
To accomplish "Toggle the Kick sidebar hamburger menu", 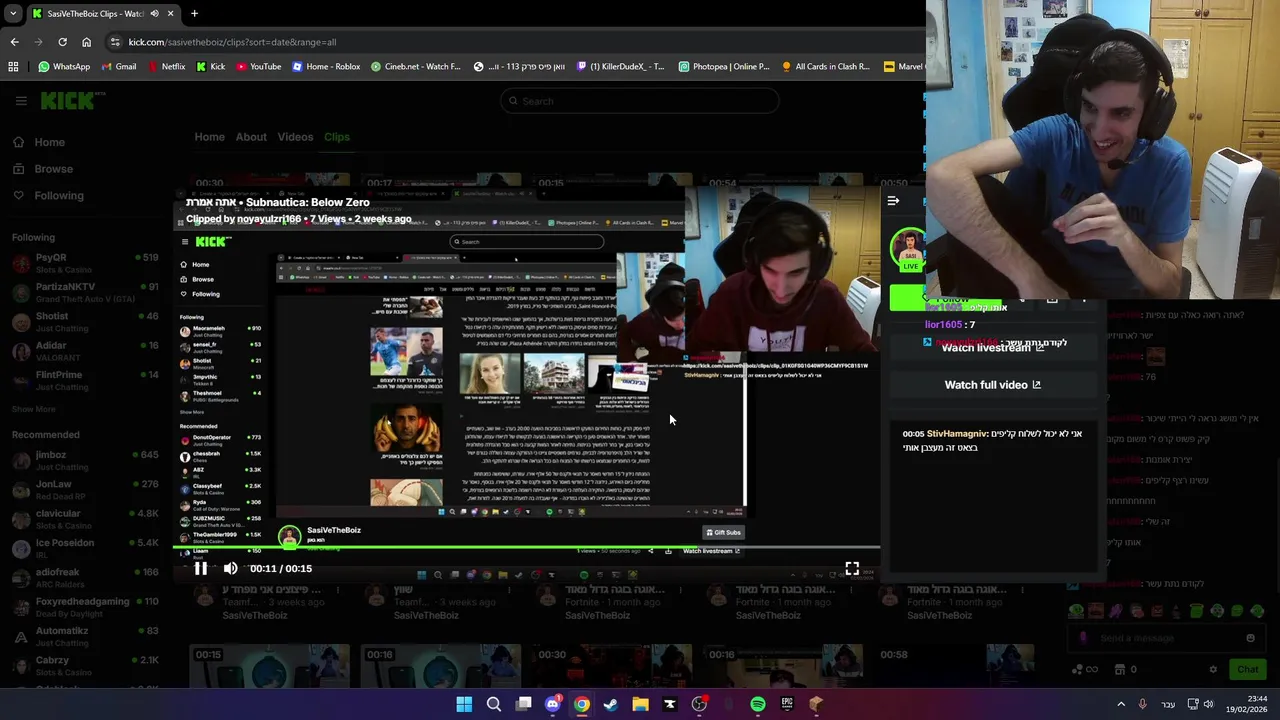I will pyautogui.click(x=21, y=101).
